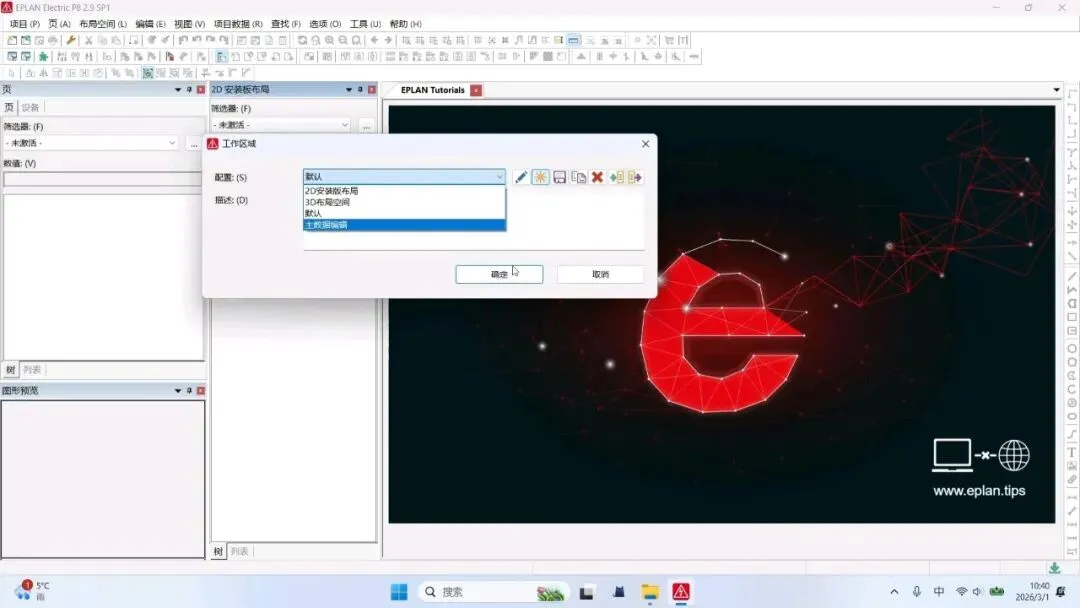Open the 编辑 (E) menu
The image size is (1080, 608).
[x=150, y=24]
